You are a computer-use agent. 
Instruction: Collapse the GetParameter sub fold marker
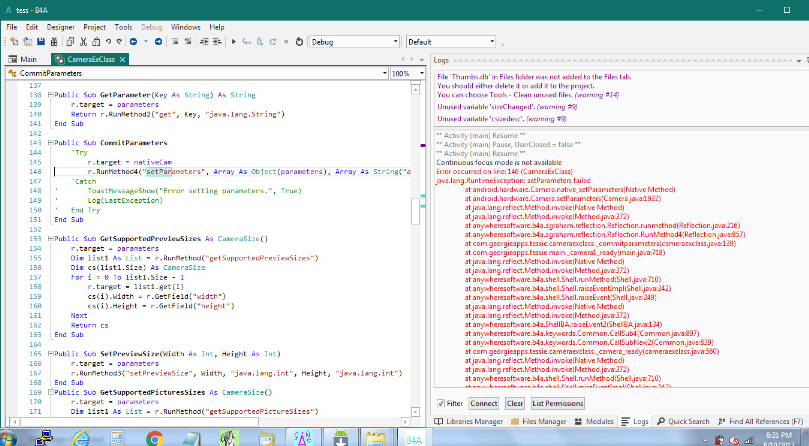pyautogui.click(x=53, y=94)
